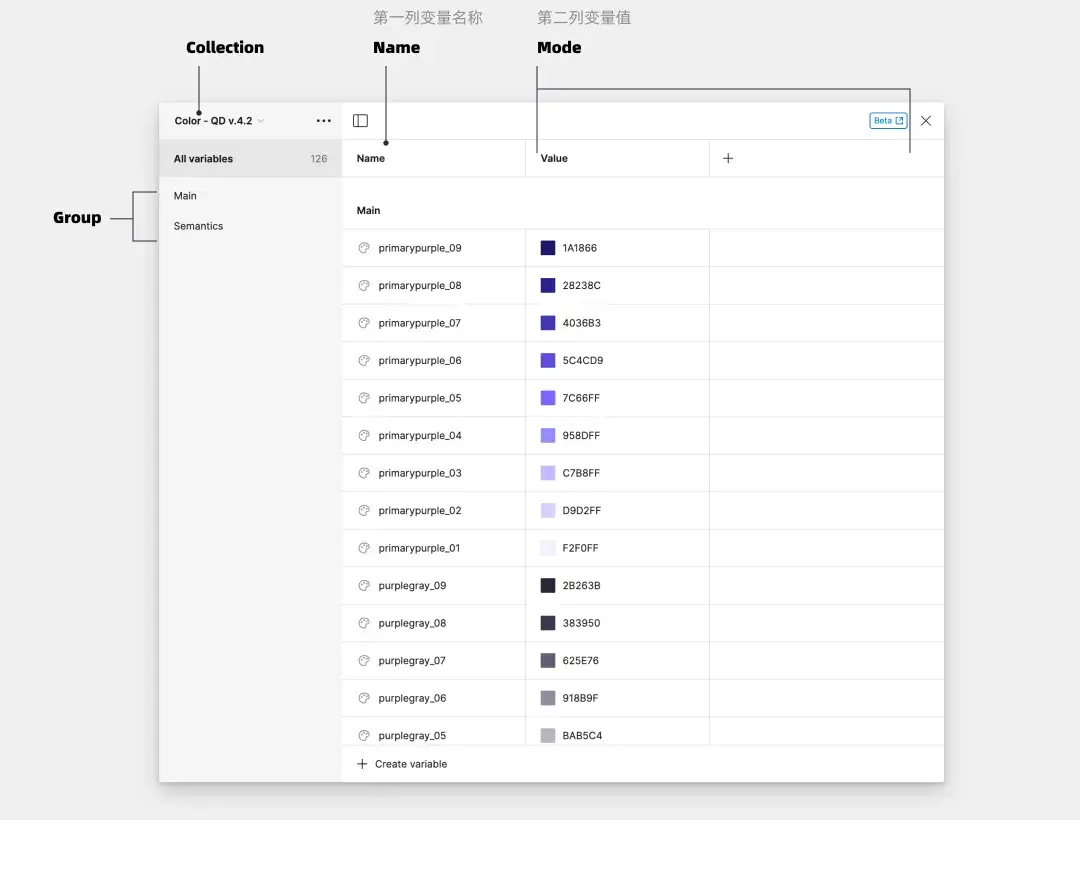Click the color palette icon beside primarypurple_09
Screen dimensions: 1080x874
[364, 248]
